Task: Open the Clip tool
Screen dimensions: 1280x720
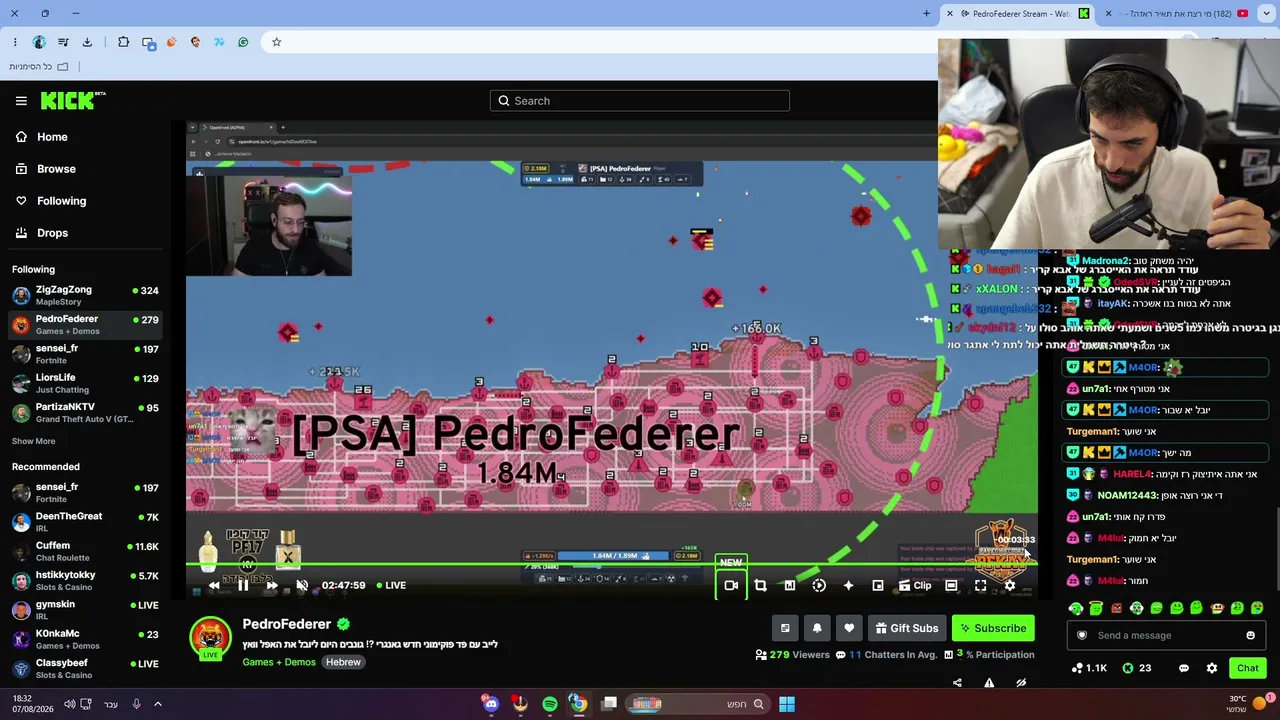Action: point(915,585)
